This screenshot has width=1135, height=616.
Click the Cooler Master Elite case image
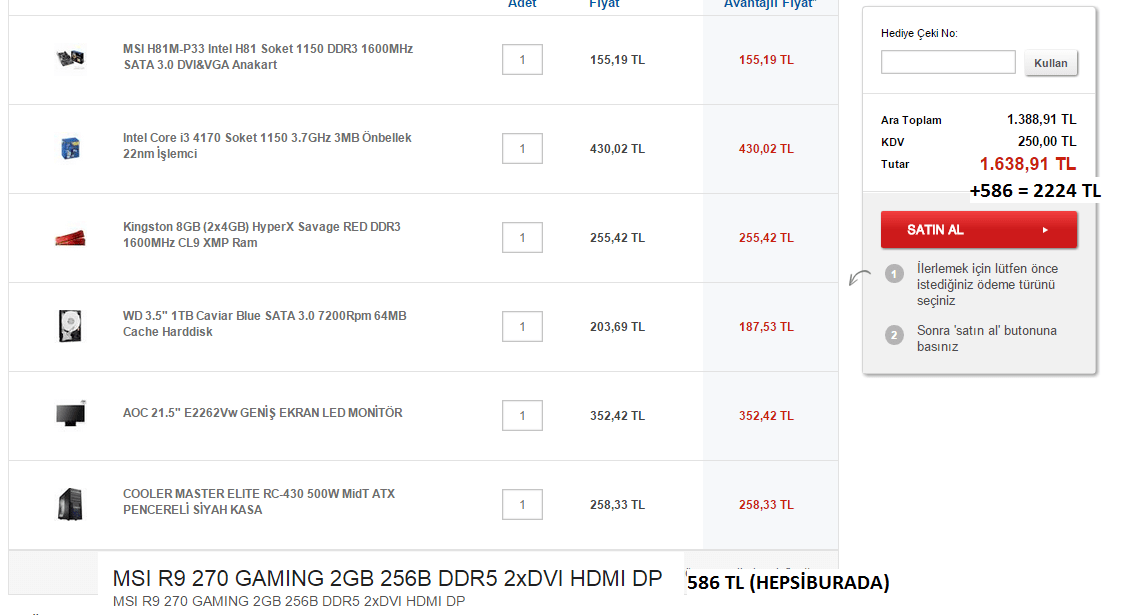70,503
